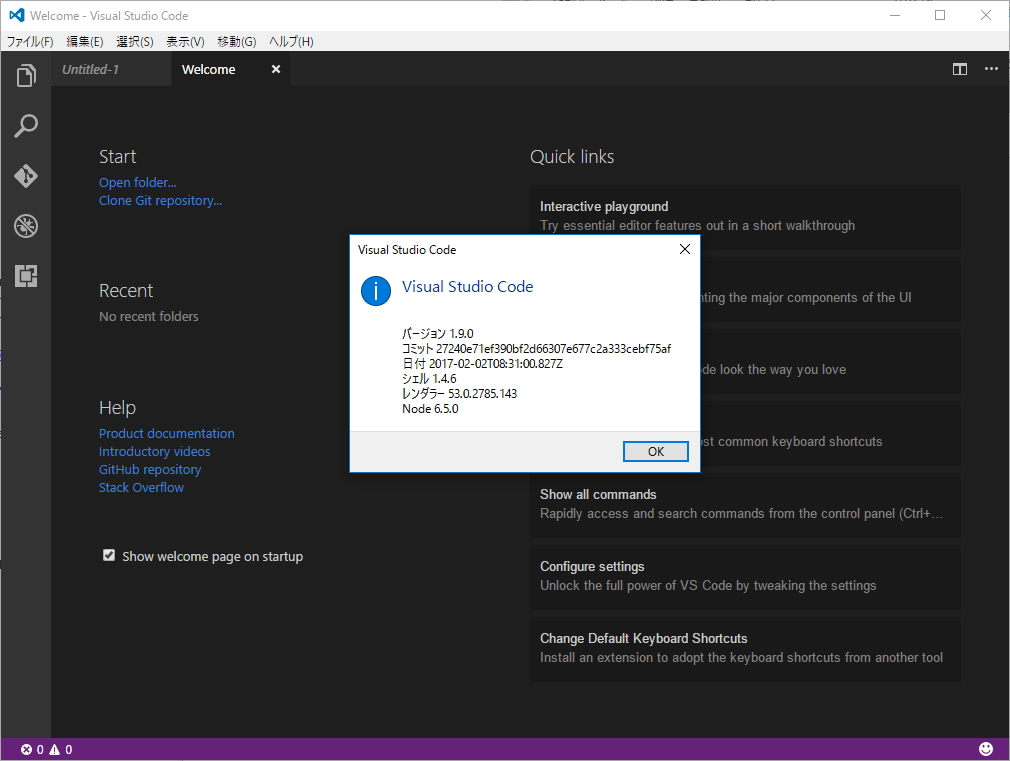Open the ファイル(F) menu
Image resolution: width=1010 pixels, height=761 pixels.
pyautogui.click(x=31, y=42)
